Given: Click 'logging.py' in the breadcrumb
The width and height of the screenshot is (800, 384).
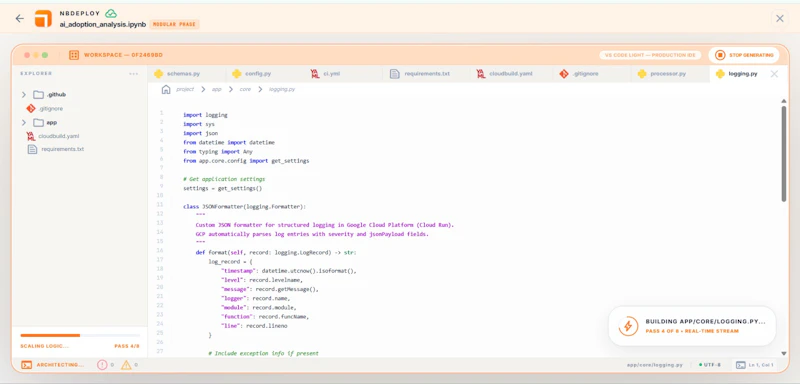Looking at the screenshot, I should [282, 89].
